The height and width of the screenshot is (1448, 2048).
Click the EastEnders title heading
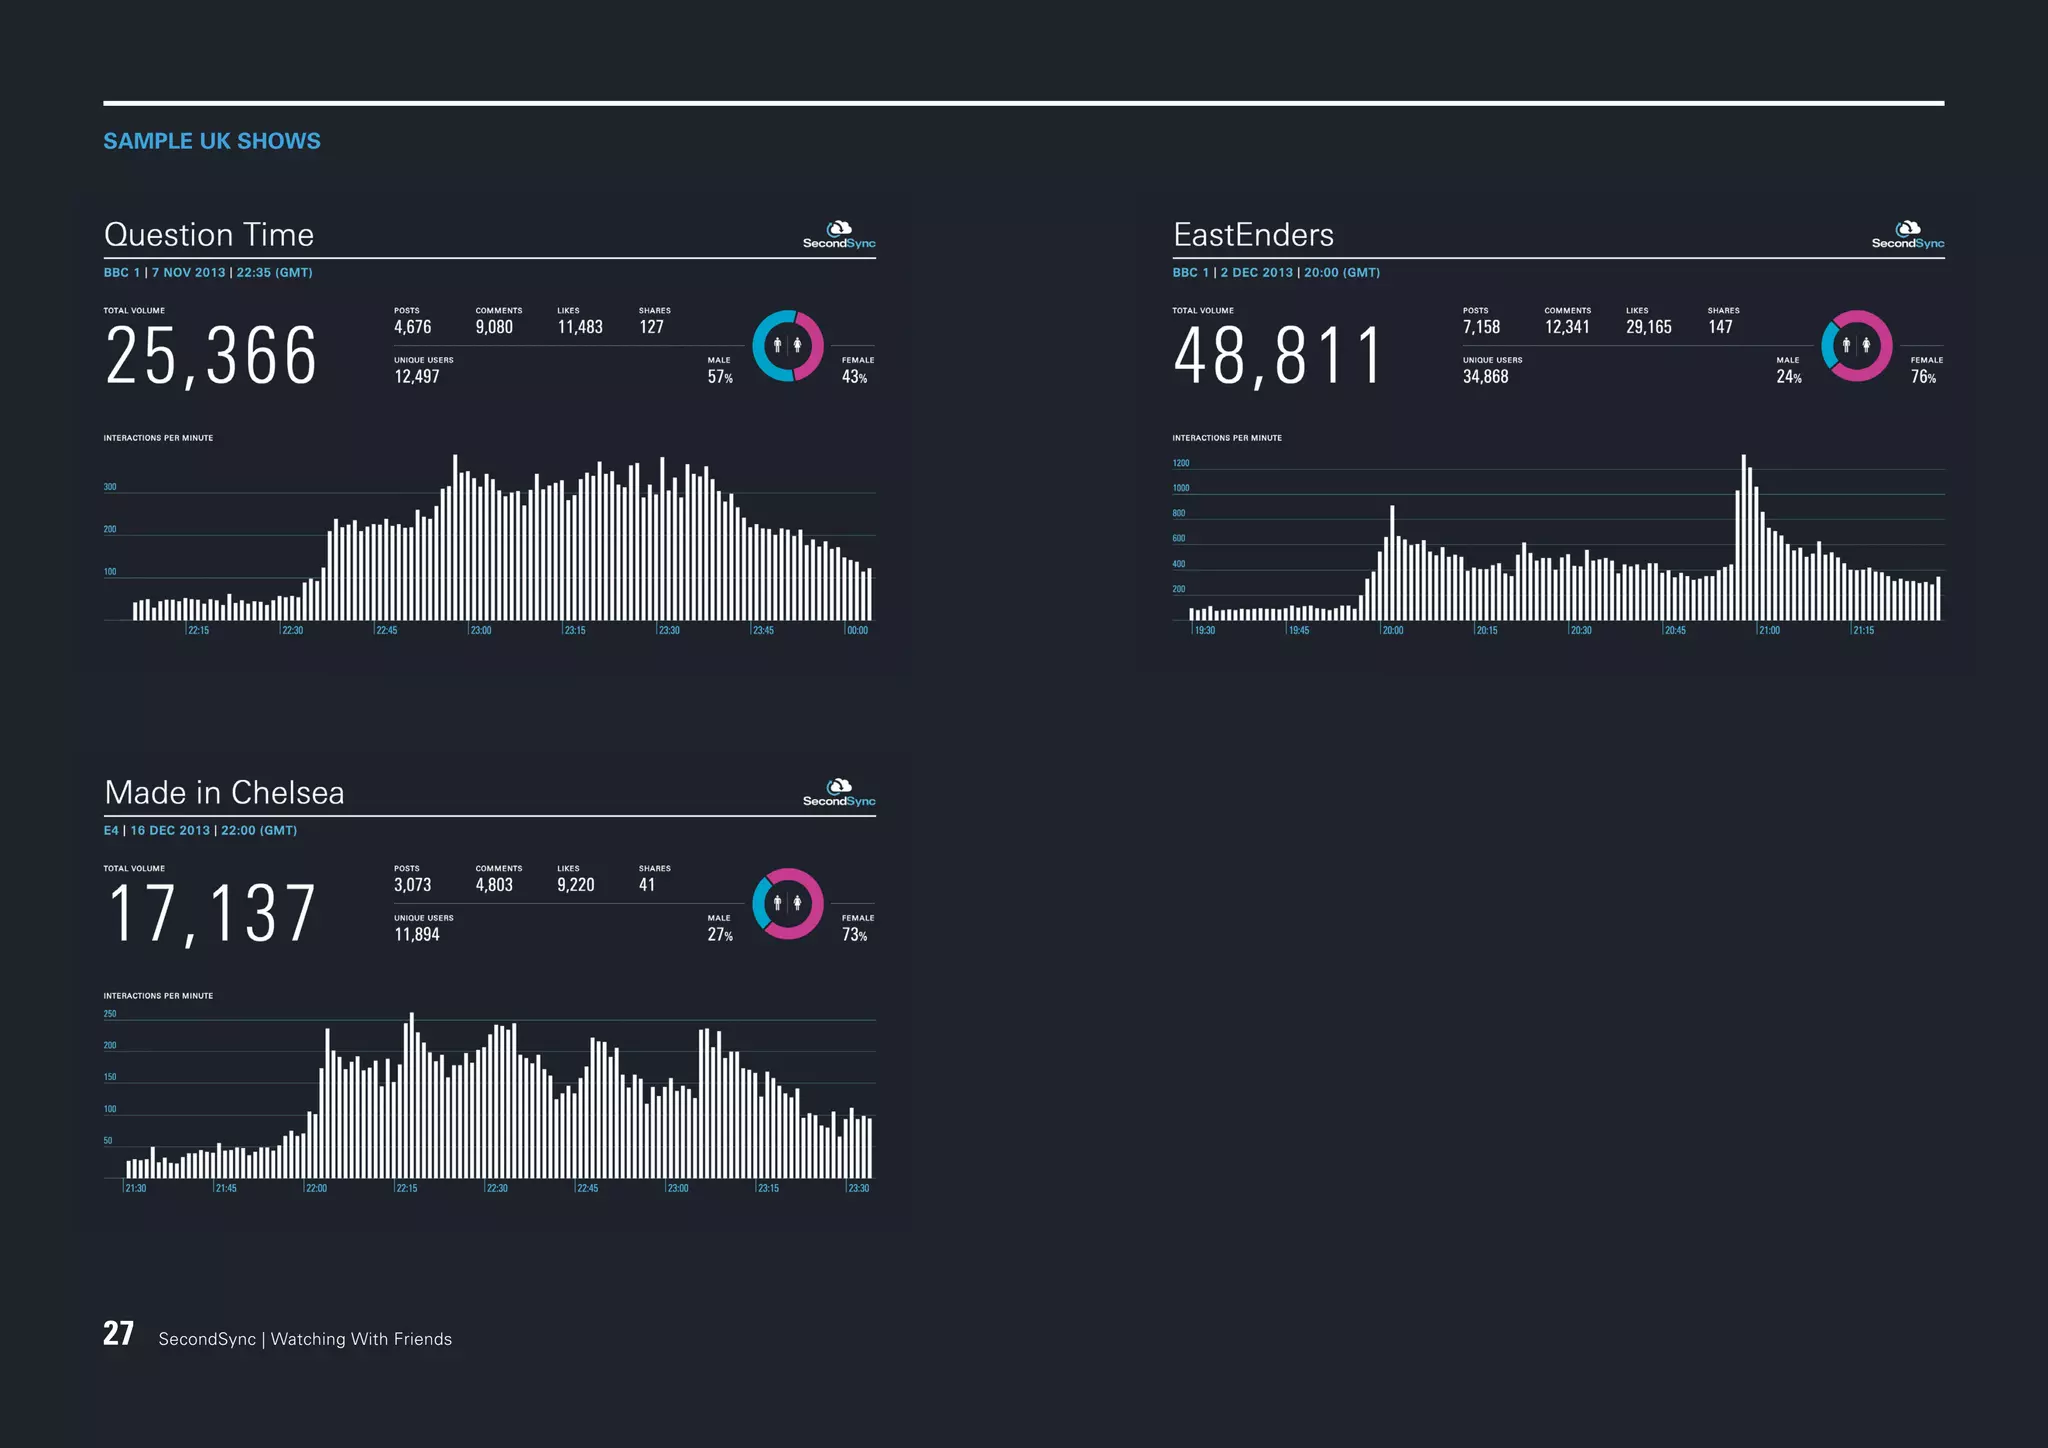click(x=1253, y=235)
